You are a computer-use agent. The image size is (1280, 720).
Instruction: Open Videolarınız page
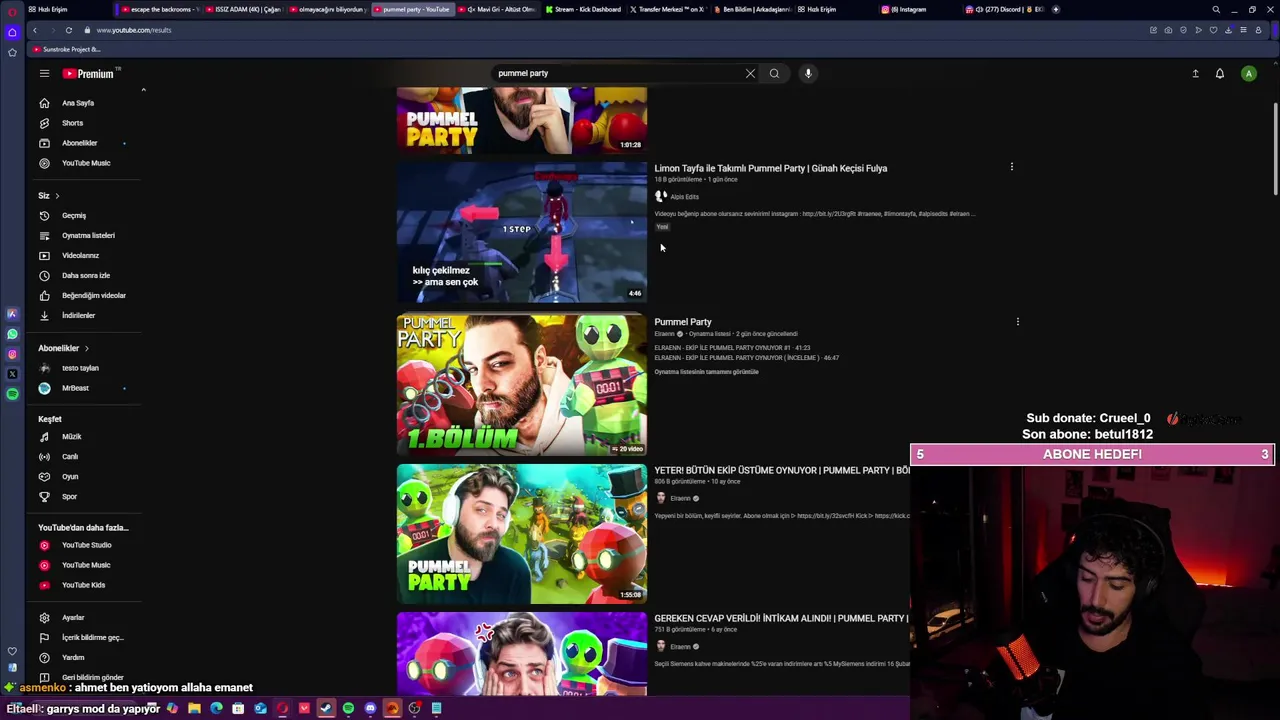(82, 256)
